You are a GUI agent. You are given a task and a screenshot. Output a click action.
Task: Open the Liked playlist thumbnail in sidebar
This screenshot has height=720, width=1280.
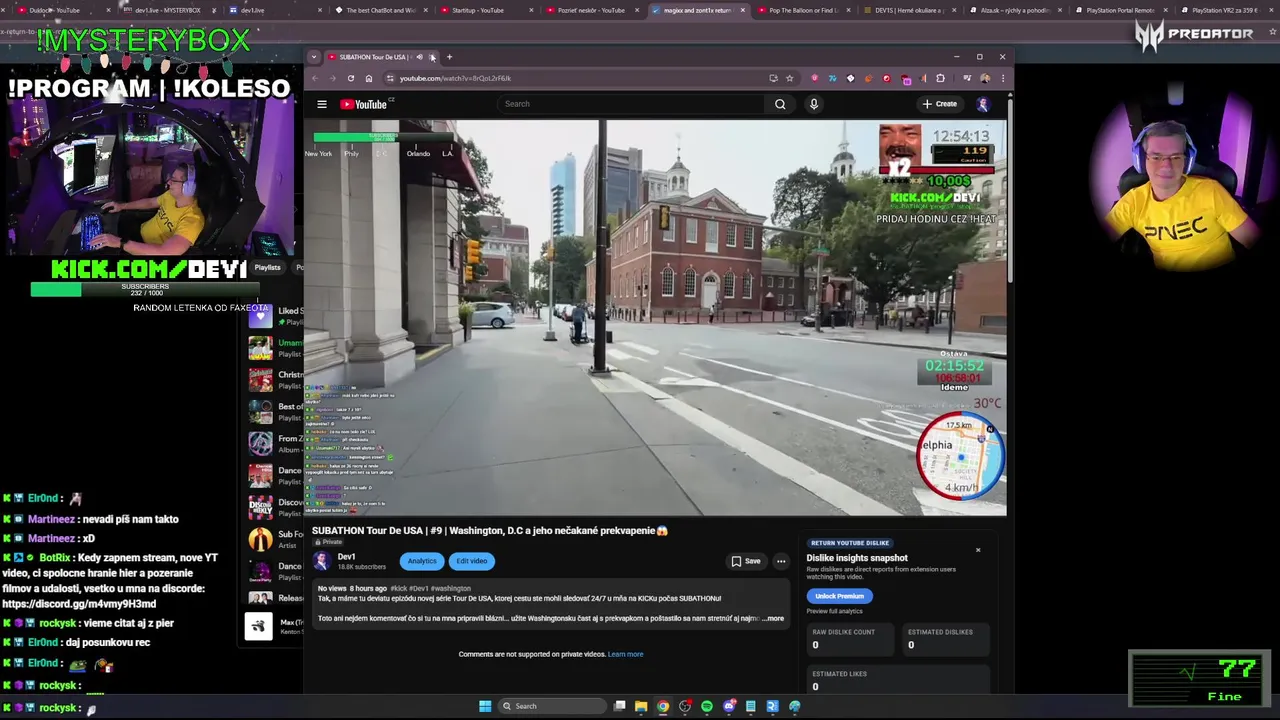click(260, 316)
